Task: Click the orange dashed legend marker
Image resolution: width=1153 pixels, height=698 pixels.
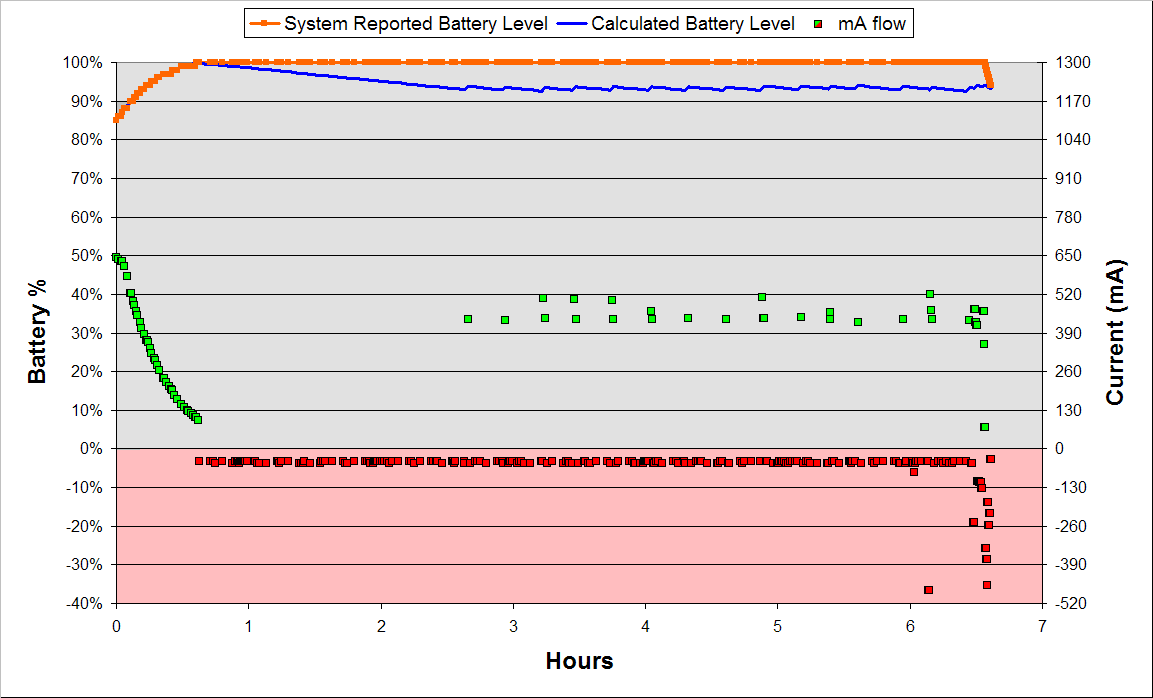Action: coord(265,22)
